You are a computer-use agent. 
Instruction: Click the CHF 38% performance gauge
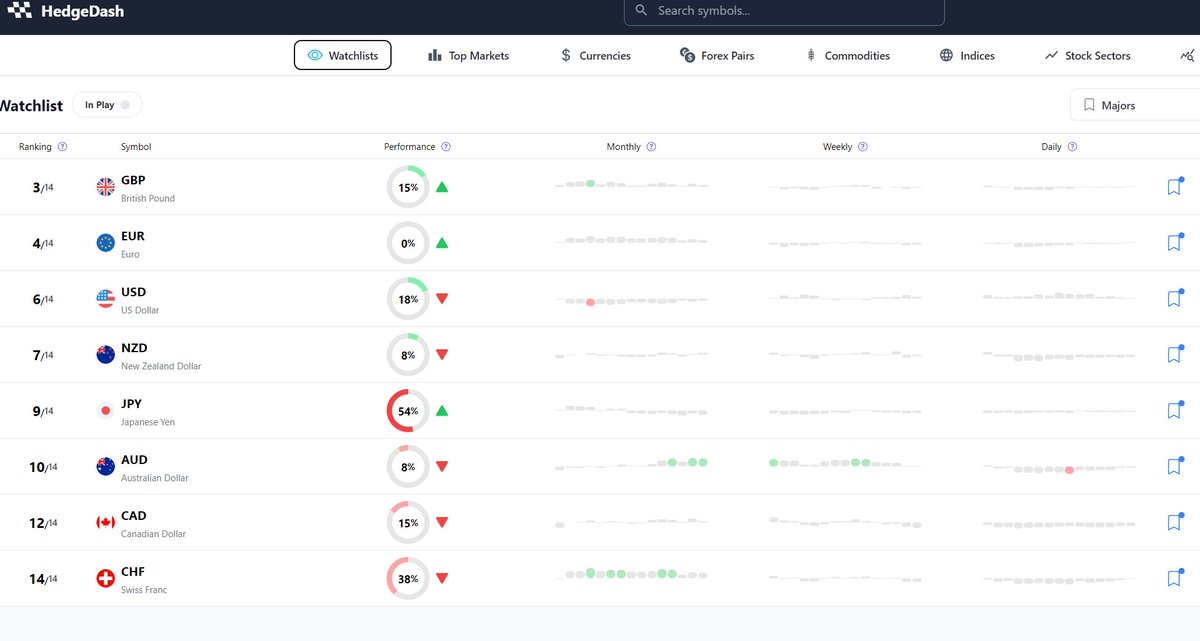point(408,579)
